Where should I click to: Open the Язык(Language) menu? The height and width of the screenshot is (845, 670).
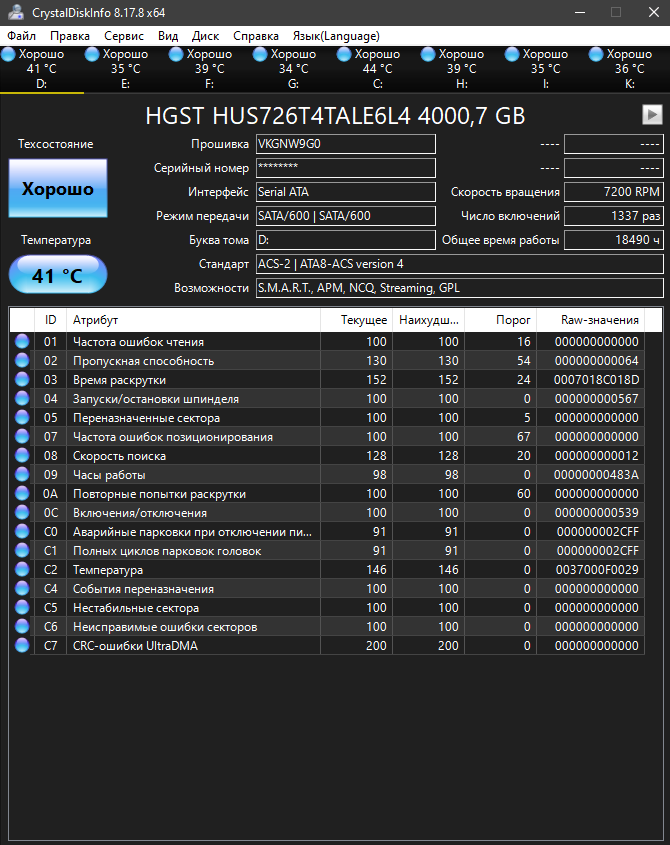tap(336, 36)
